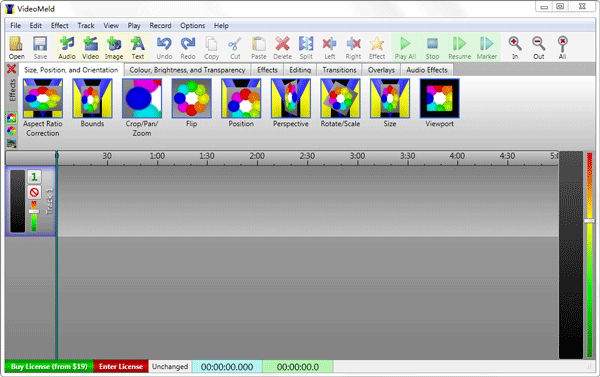Click the 2:00 mark on timeline ruler
This screenshot has width=600, height=377.
257,157
